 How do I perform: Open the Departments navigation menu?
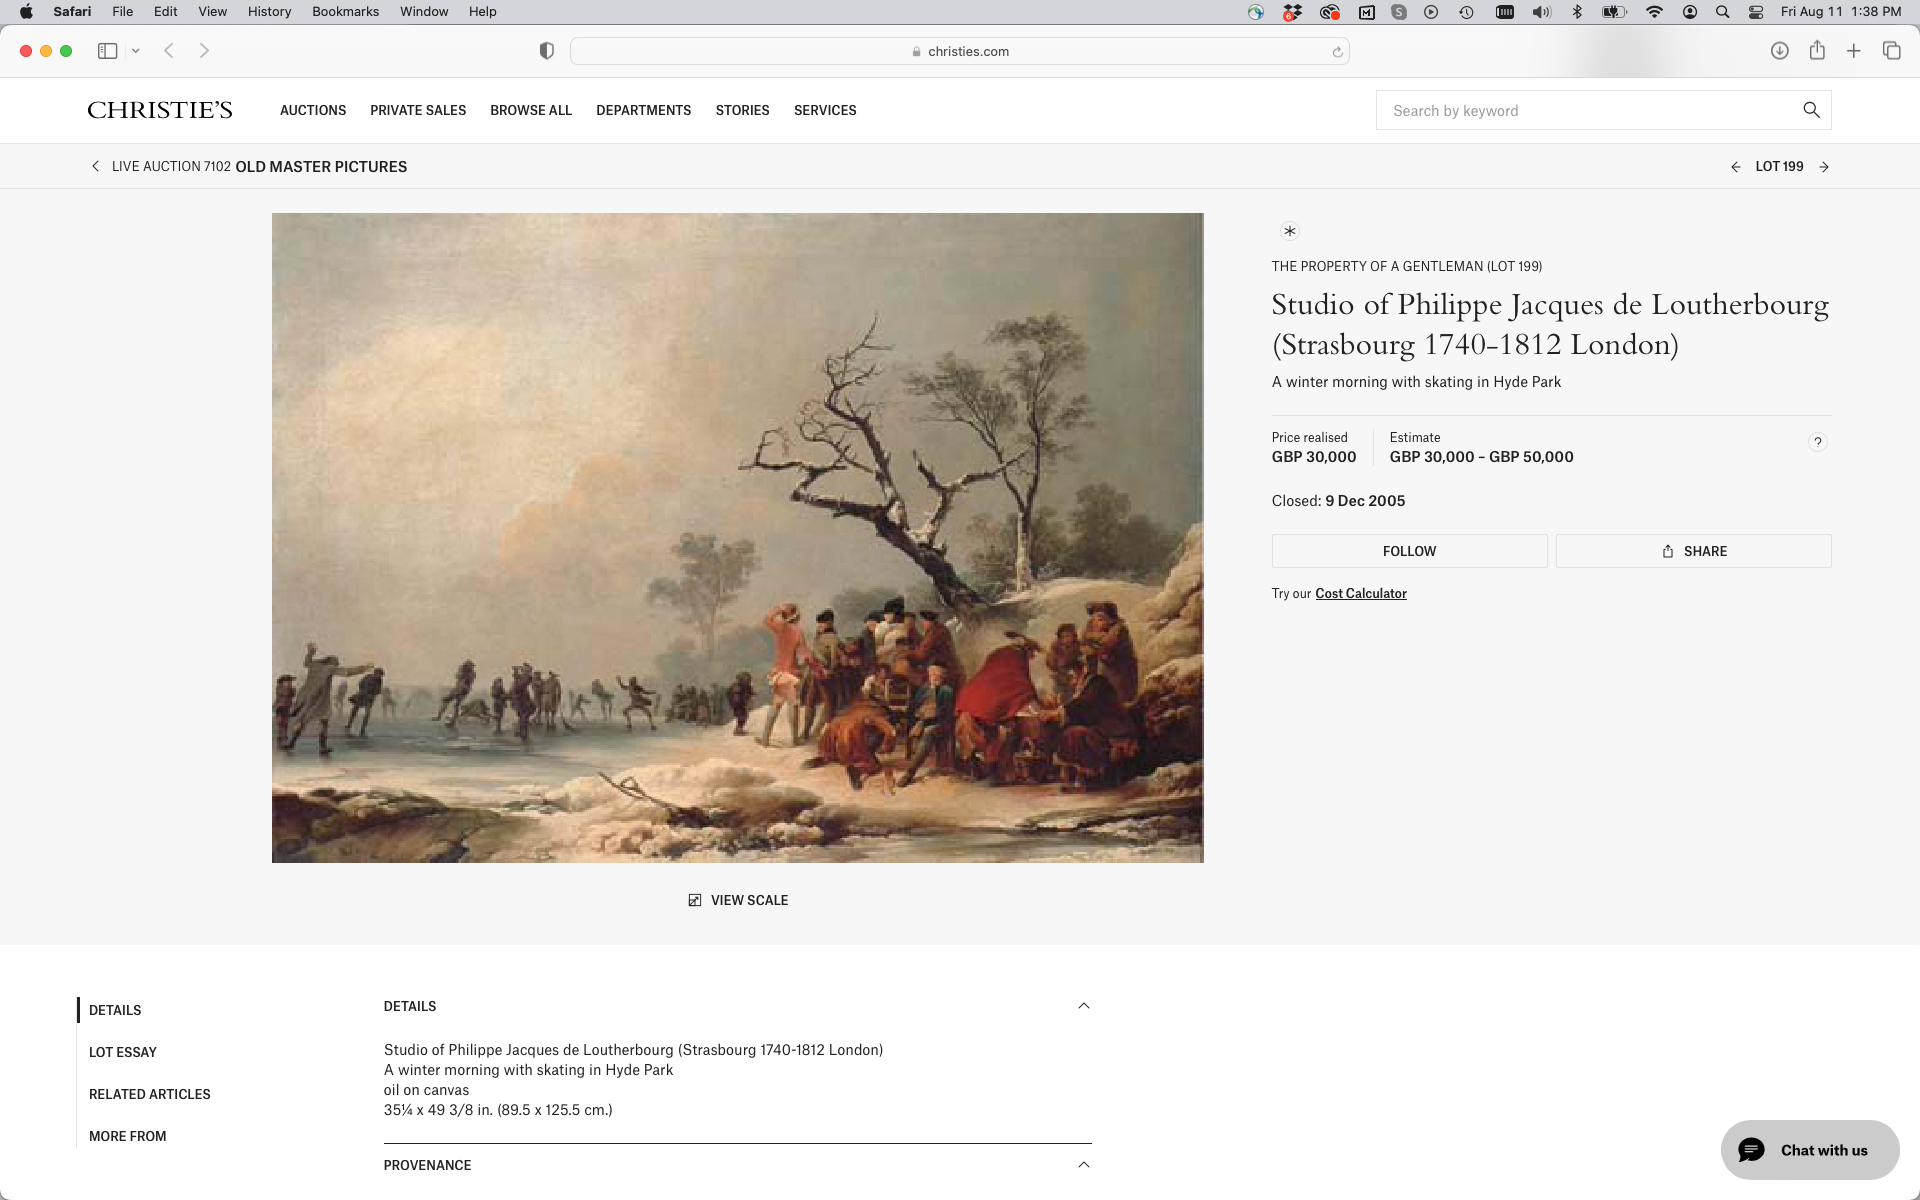[x=644, y=110]
